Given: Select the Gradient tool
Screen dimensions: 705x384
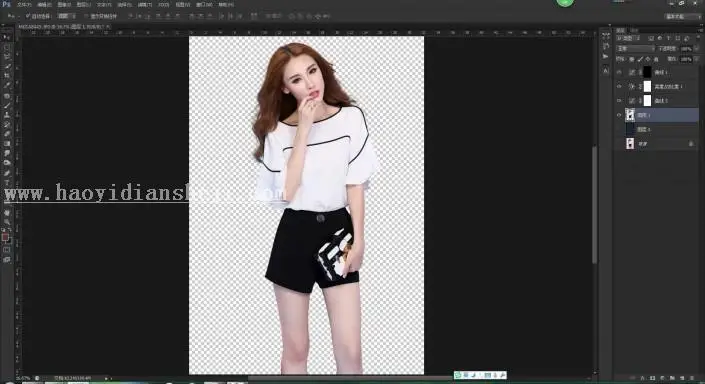Looking at the screenshot, I should [7, 143].
